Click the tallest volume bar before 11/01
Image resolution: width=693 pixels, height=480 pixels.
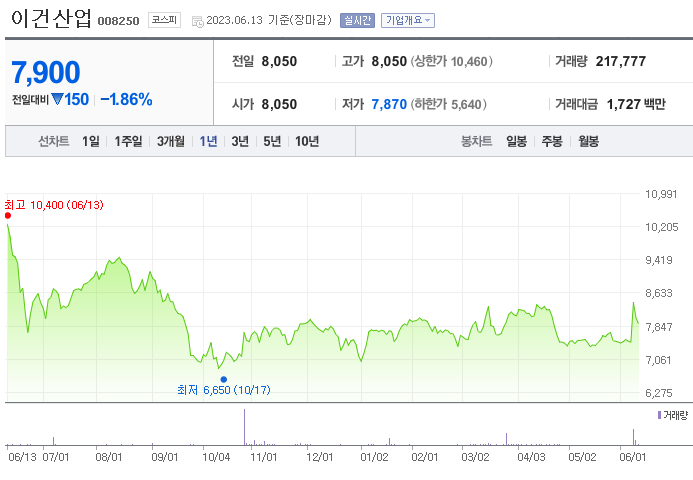[244, 427]
